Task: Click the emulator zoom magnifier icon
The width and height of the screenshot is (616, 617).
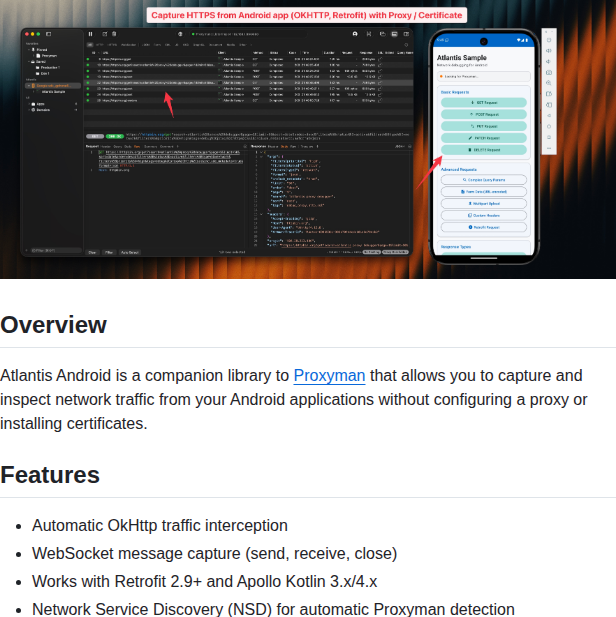Action: (x=549, y=83)
